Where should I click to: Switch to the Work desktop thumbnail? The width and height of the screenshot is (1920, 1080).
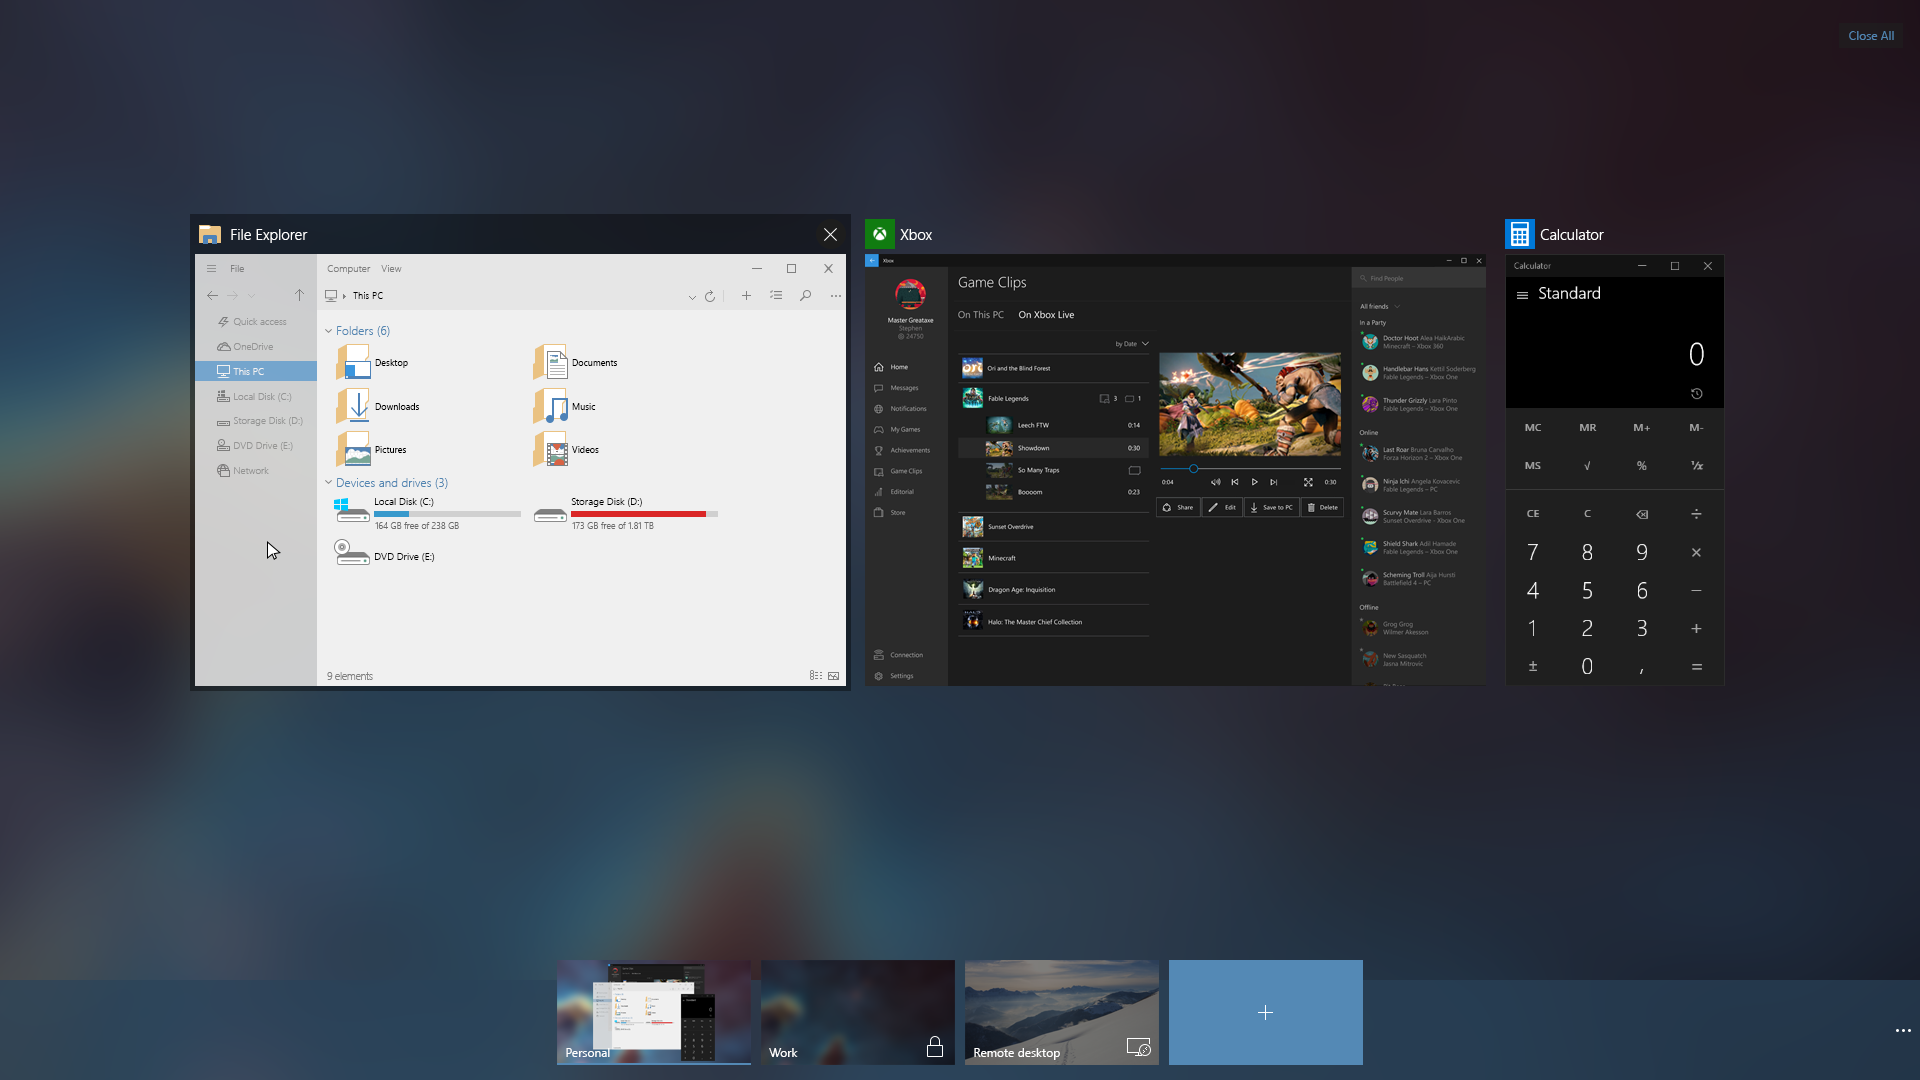(x=858, y=1012)
